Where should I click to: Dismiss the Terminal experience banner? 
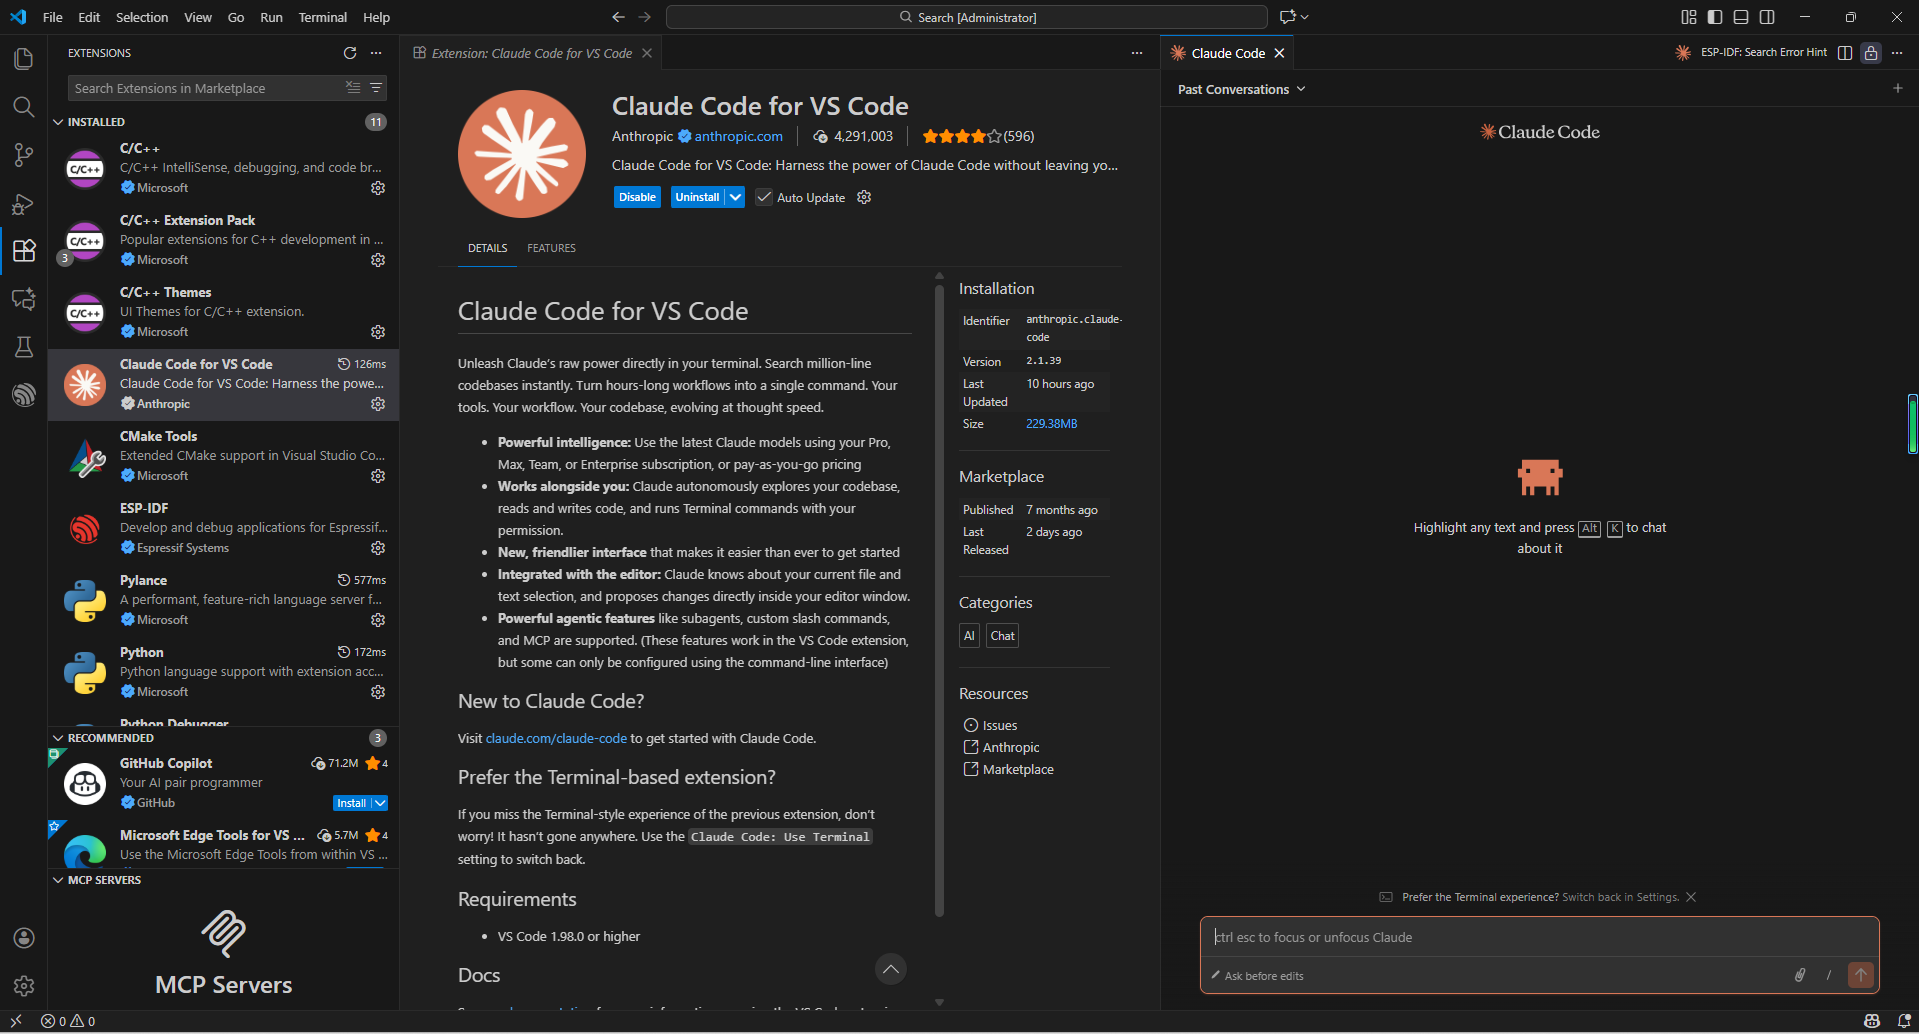point(1691,897)
